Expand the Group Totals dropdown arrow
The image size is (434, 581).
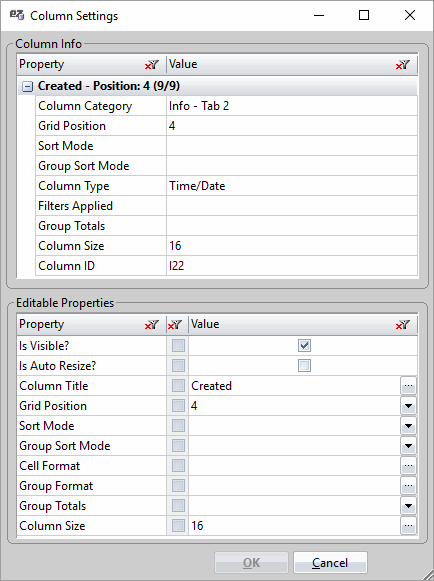click(408, 506)
